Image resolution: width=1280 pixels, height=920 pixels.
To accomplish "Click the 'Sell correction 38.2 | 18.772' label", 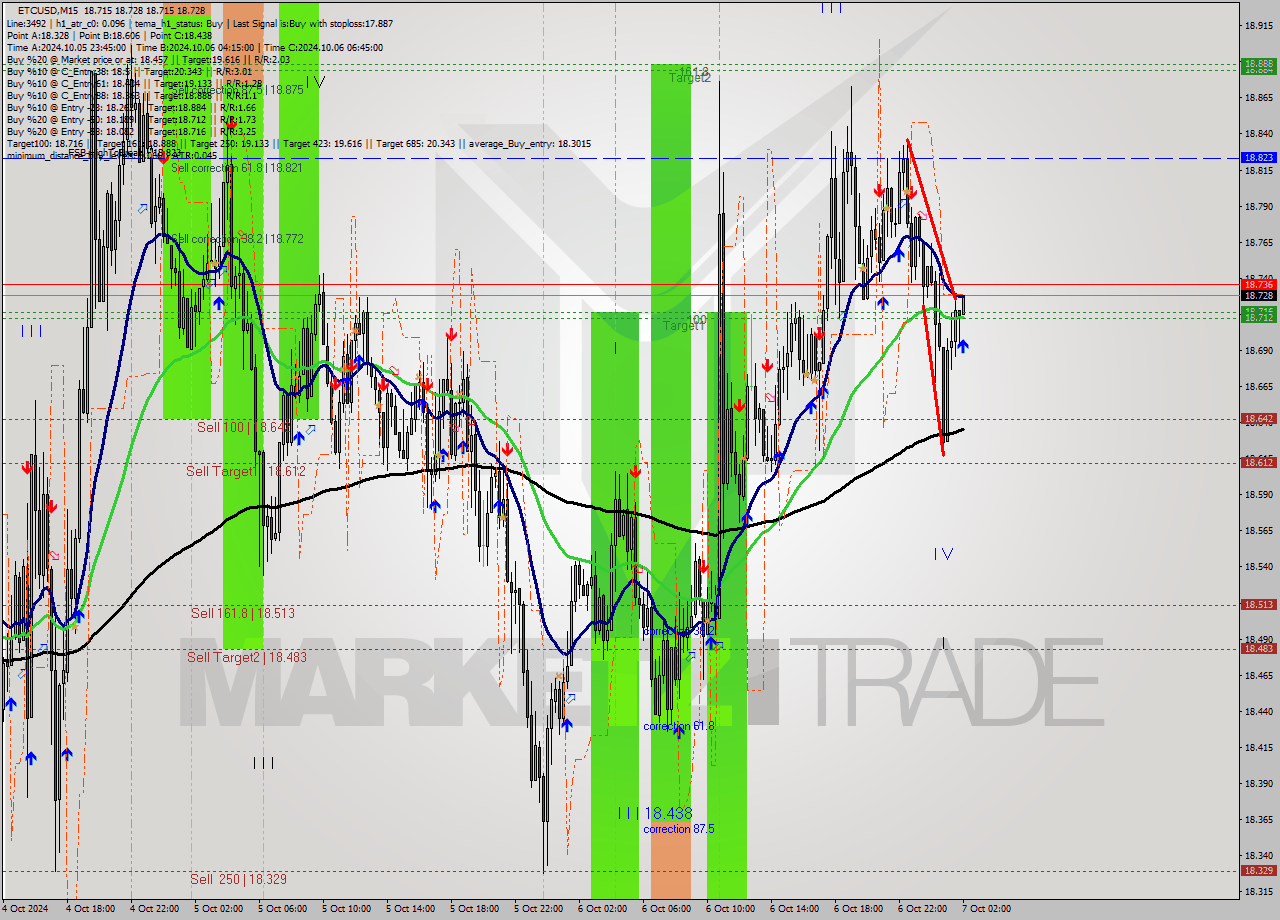I will click(x=237, y=238).
